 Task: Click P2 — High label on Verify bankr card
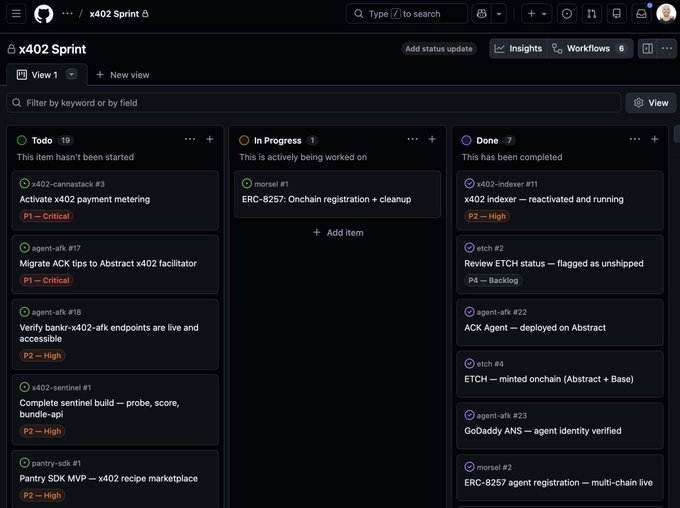(x=42, y=356)
